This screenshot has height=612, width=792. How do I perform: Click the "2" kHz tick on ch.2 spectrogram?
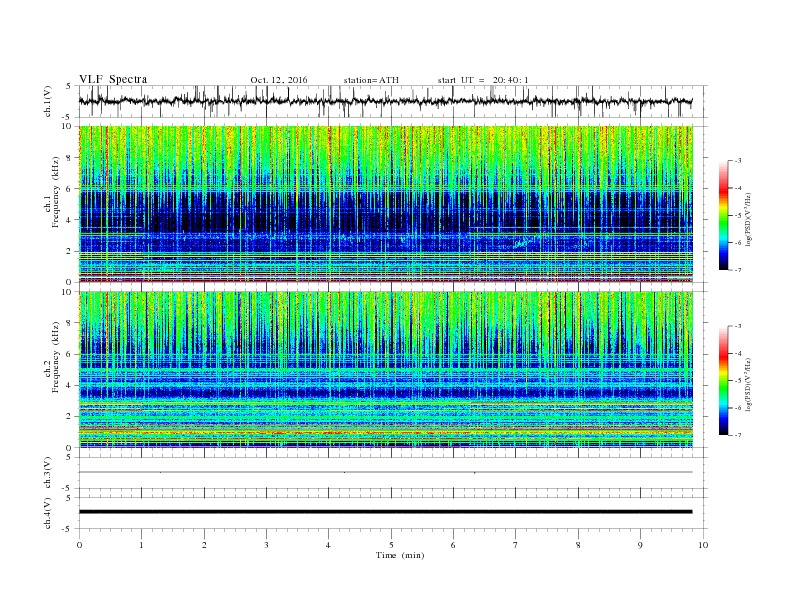click(x=70, y=417)
